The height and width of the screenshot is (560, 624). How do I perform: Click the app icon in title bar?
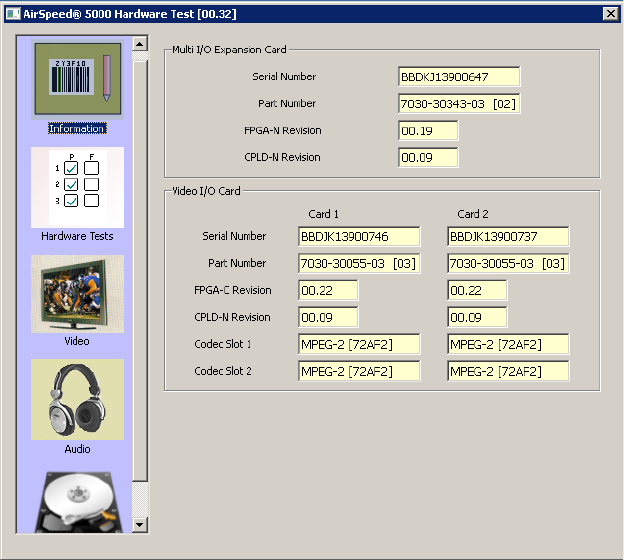[x=13, y=14]
